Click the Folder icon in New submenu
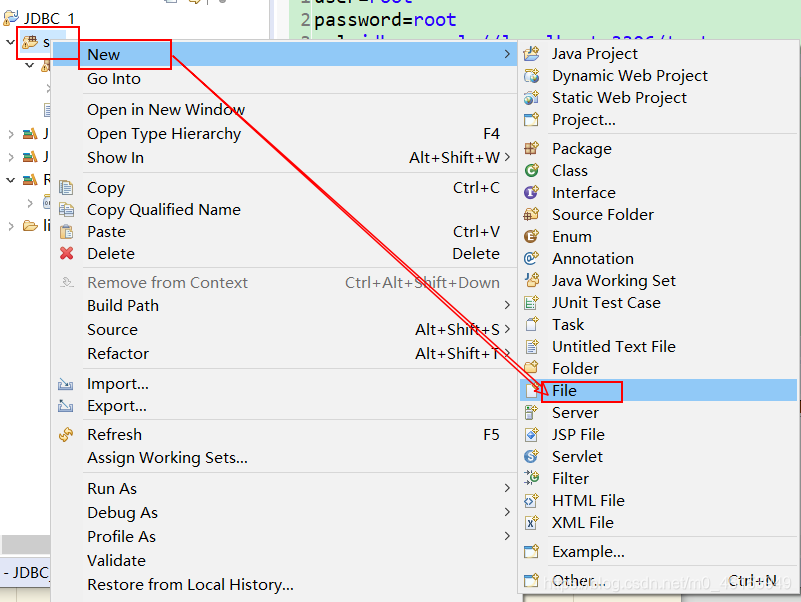 coord(531,368)
